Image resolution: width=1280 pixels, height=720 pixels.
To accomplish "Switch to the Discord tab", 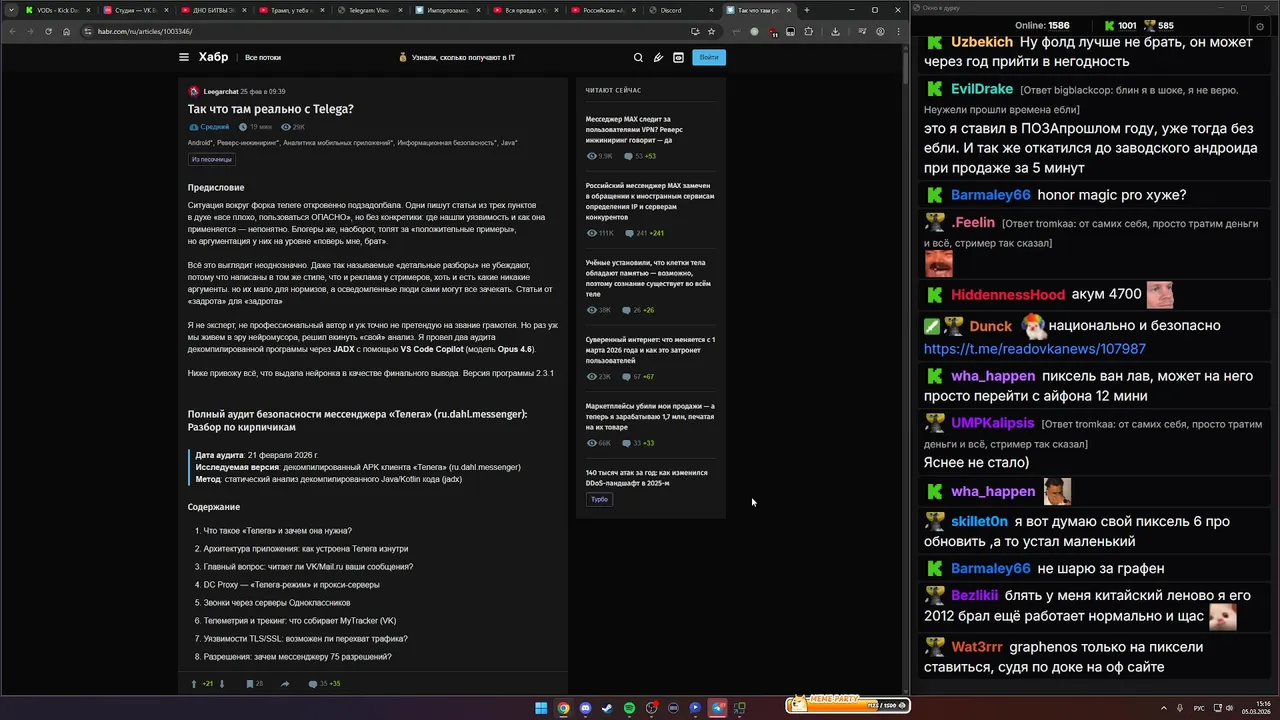I will point(682,10).
